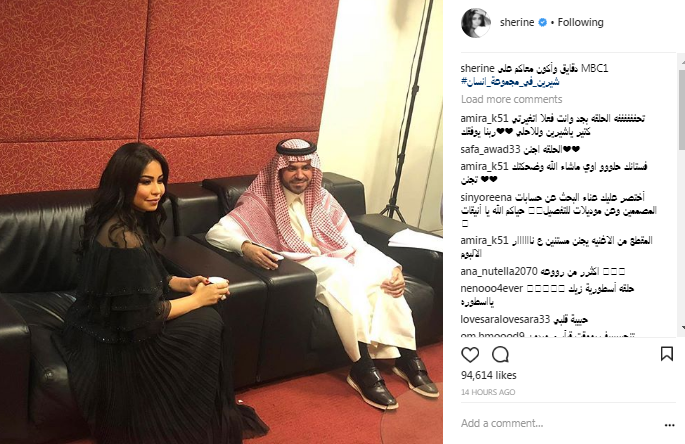Toggle the Following status button
The height and width of the screenshot is (444, 685).
[x=580, y=22]
